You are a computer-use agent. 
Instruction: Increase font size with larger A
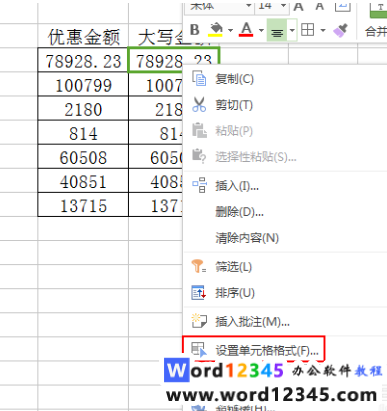click(x=298, y=6)
